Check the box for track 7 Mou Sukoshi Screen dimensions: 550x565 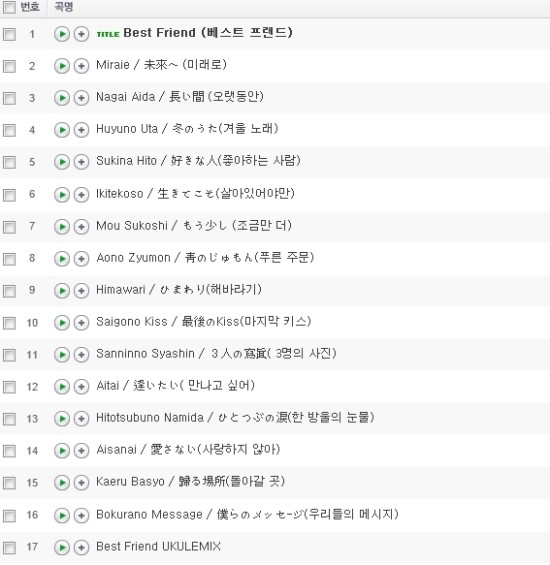(x=9, y=227)
